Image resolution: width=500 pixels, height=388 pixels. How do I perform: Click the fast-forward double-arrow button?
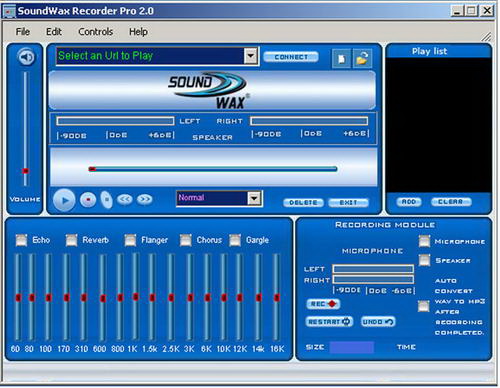[x=145, y=199]
